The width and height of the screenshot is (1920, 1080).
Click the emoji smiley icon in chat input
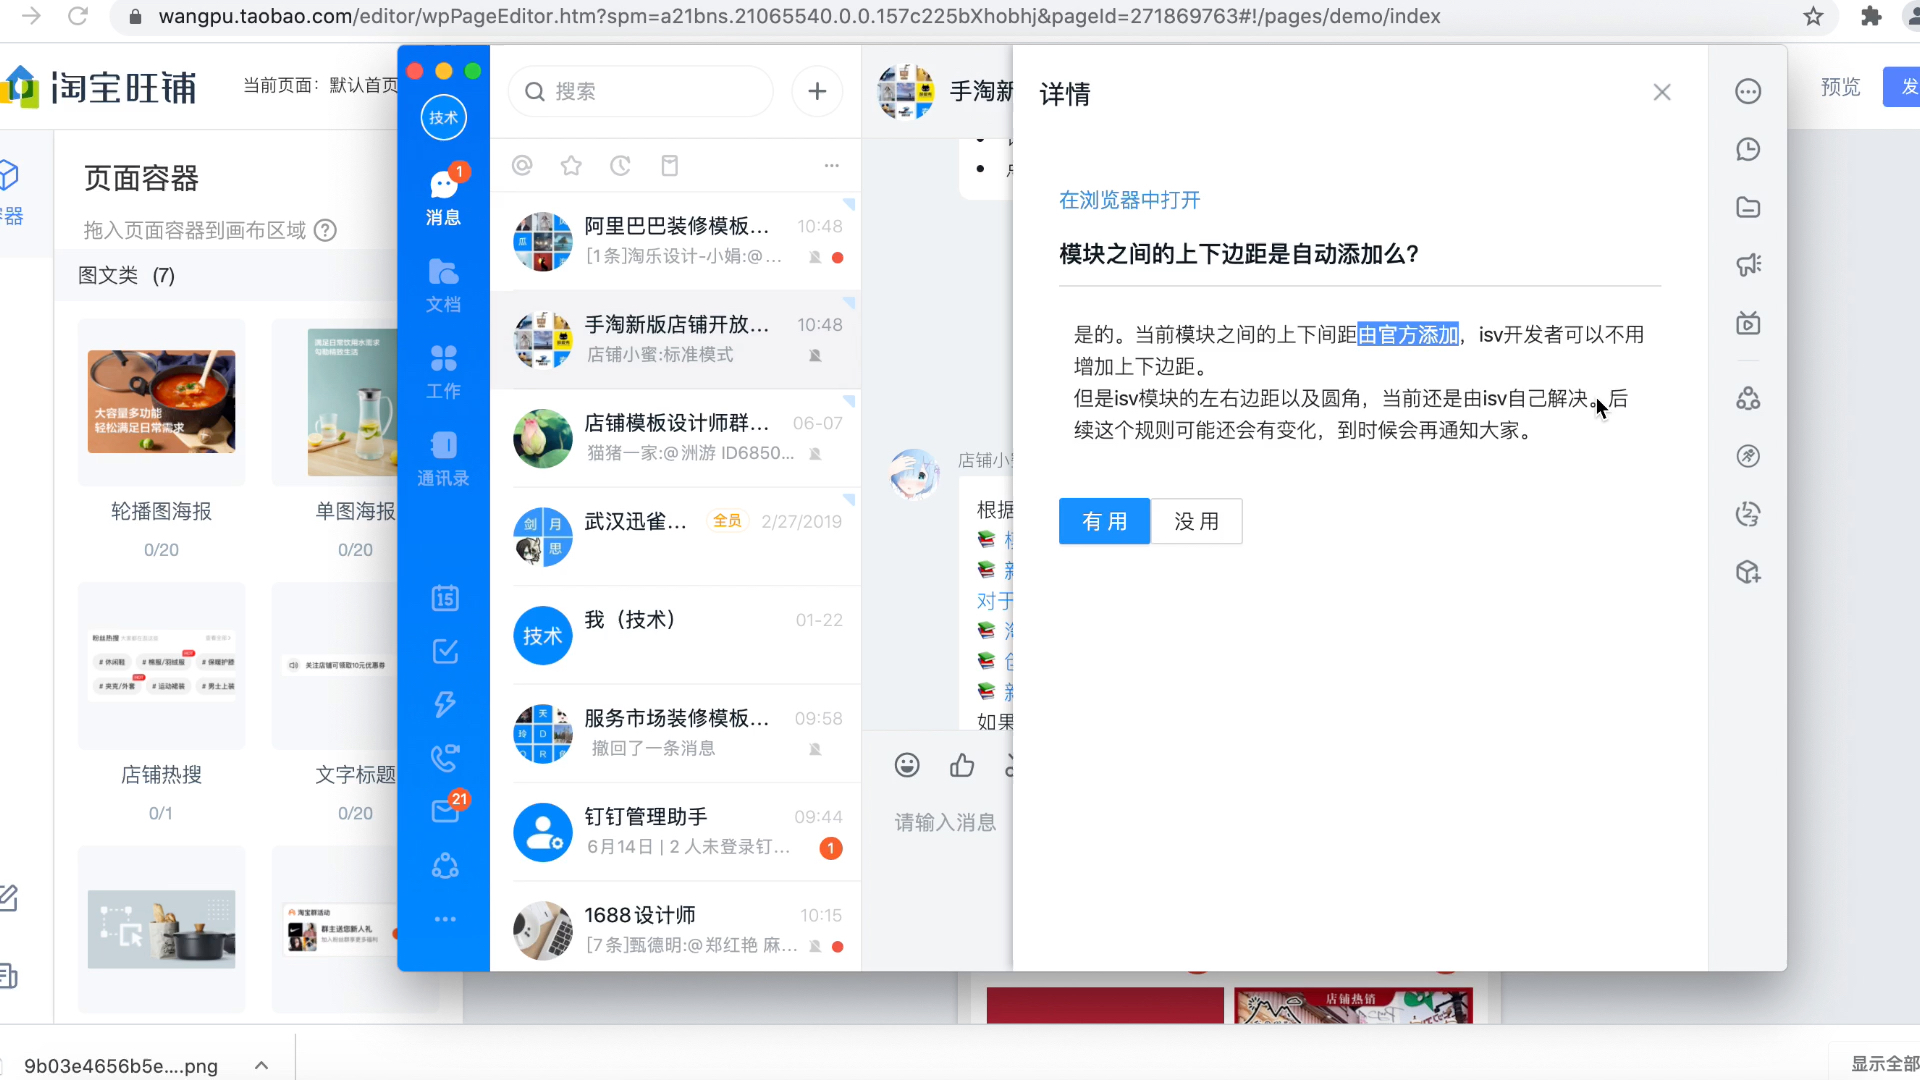907,765
